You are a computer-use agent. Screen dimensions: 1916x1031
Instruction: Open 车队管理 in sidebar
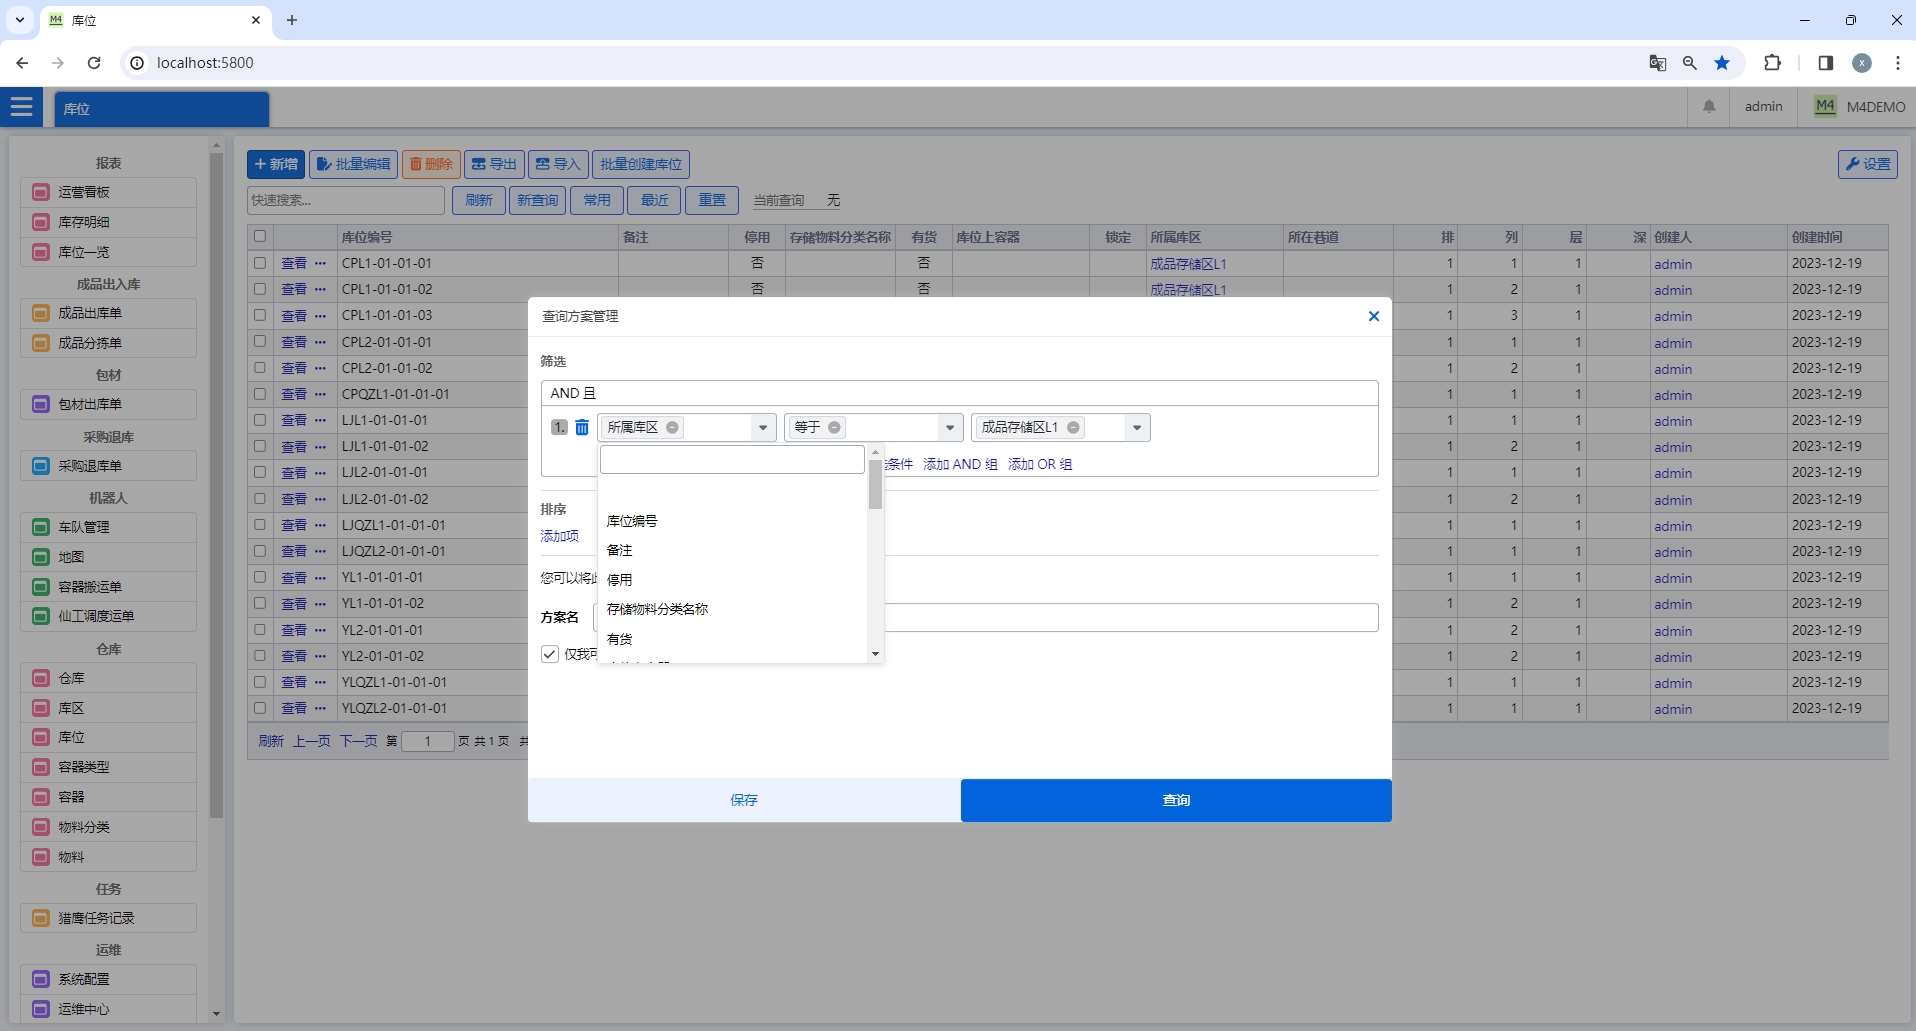click(108, 527)
